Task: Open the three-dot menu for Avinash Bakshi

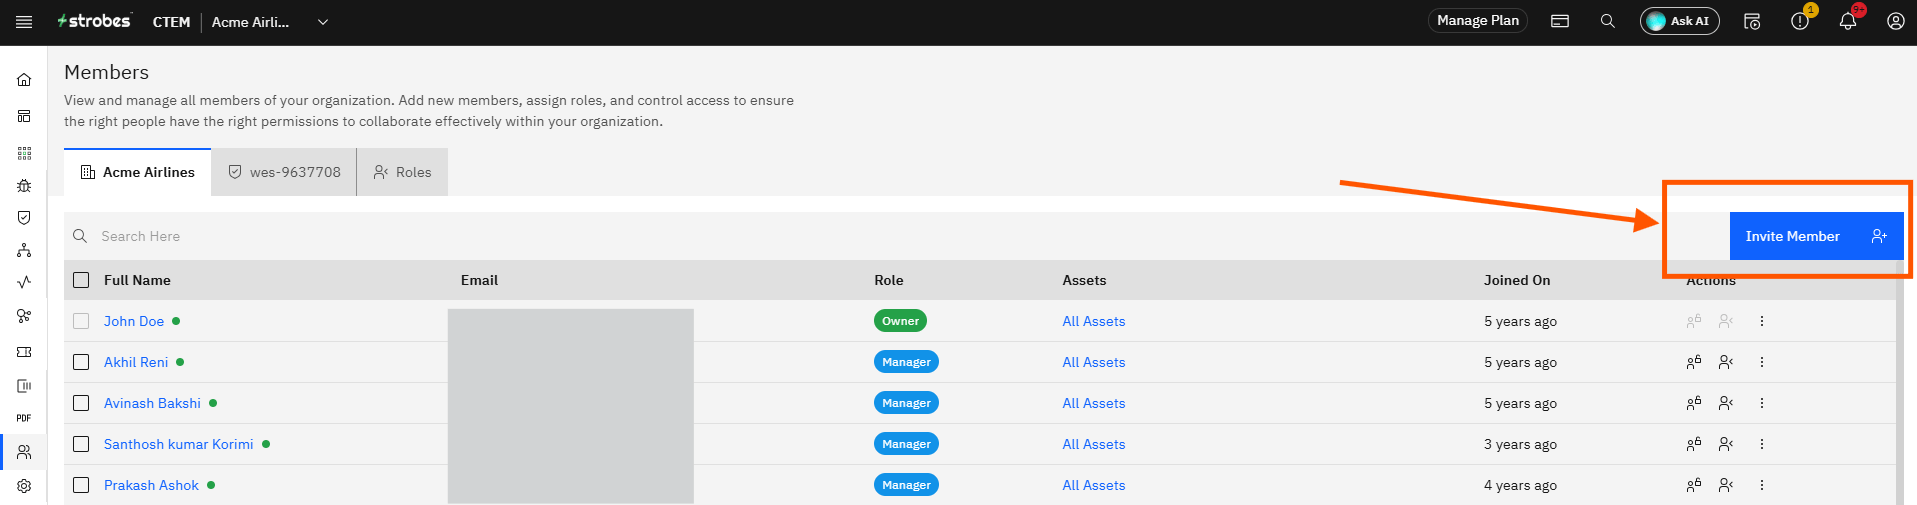Action: pos(1762,403)
